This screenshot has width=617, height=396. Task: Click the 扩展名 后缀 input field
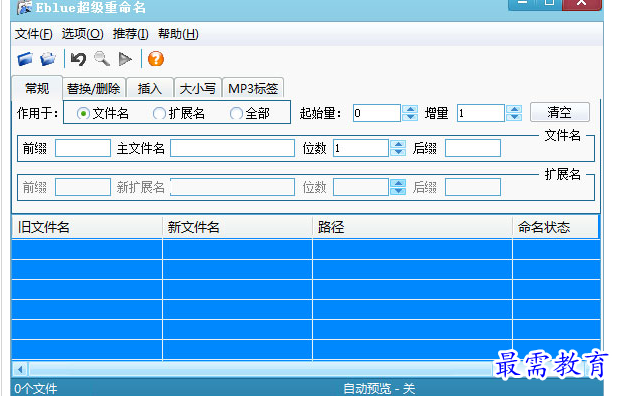(473, 187)
